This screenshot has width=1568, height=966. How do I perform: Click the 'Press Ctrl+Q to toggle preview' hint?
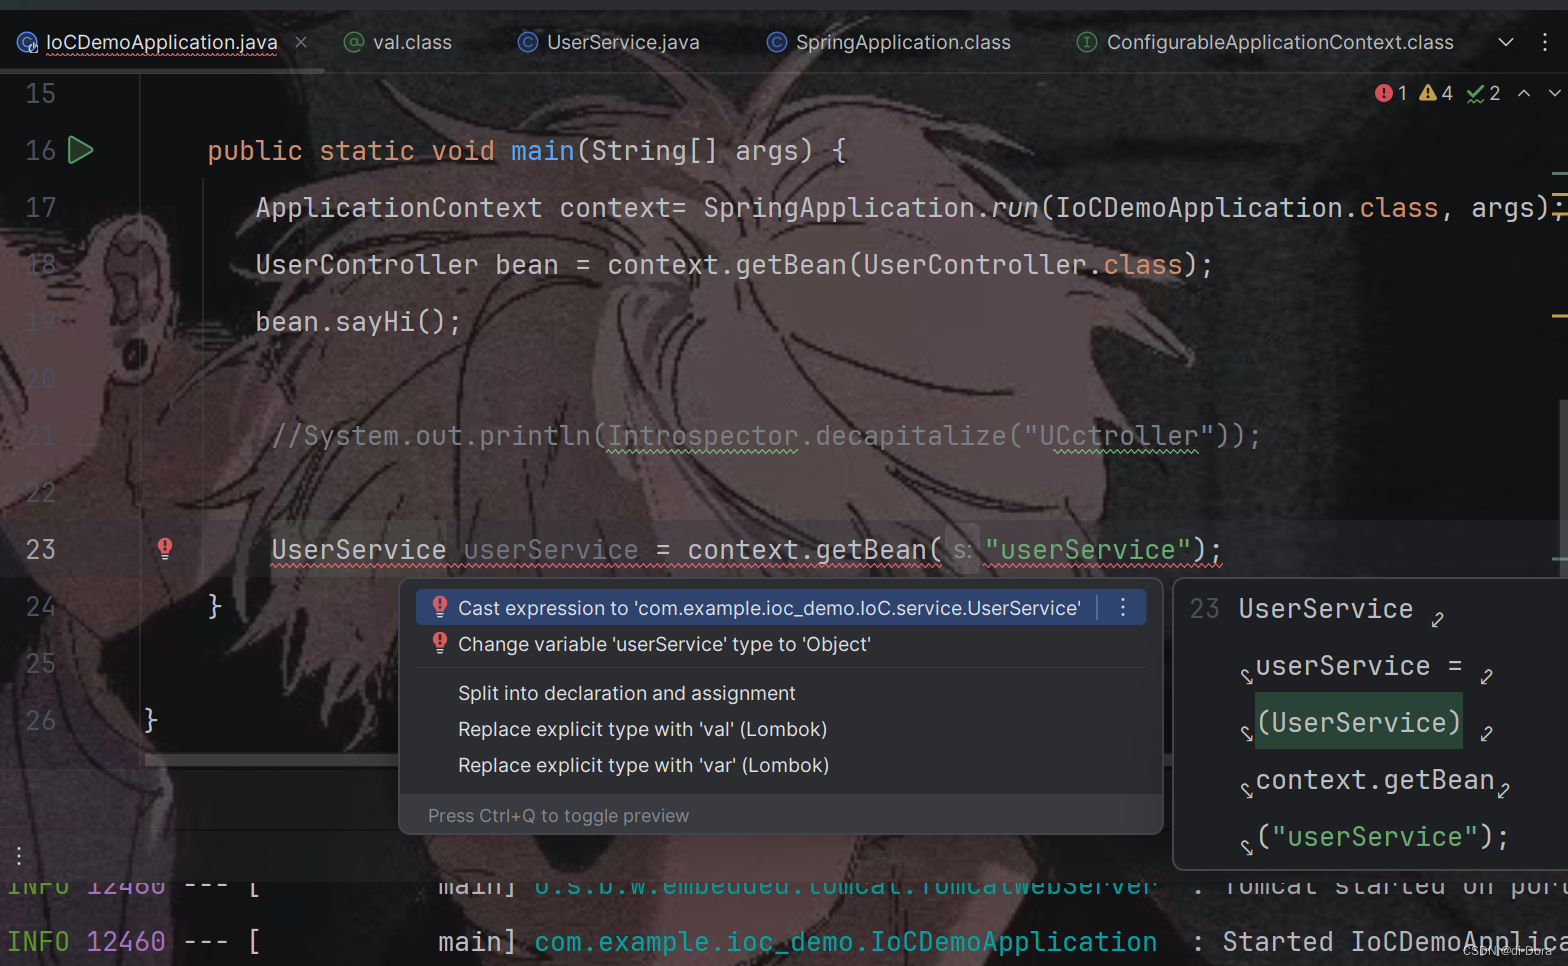pos(558,816)
